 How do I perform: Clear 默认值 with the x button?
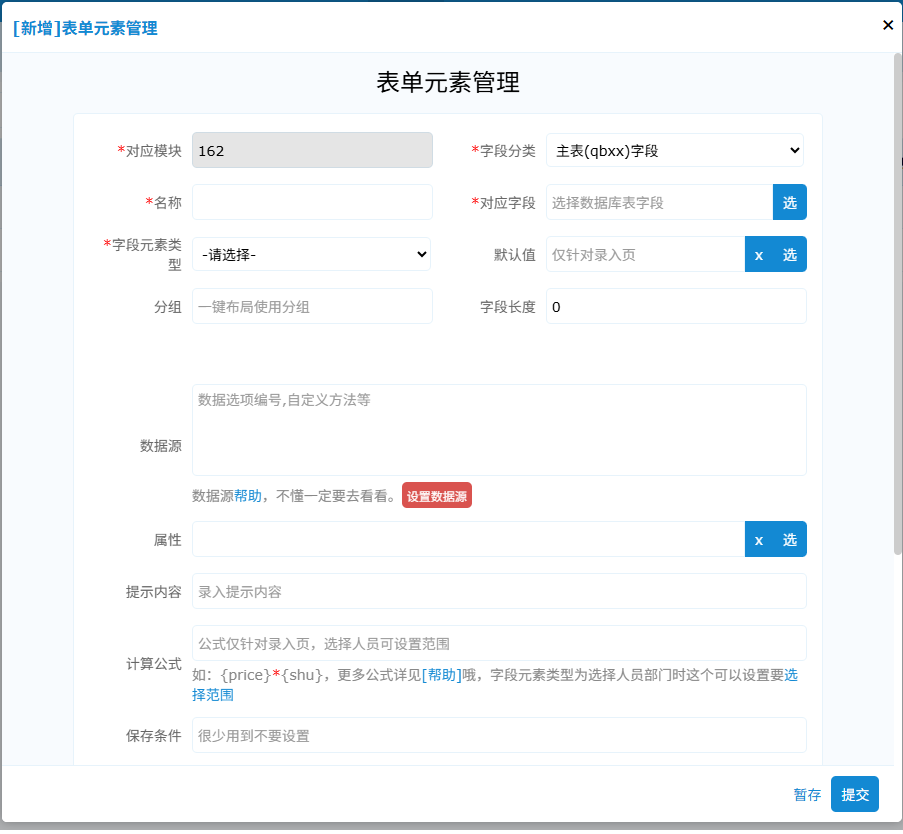coord(759,255)
